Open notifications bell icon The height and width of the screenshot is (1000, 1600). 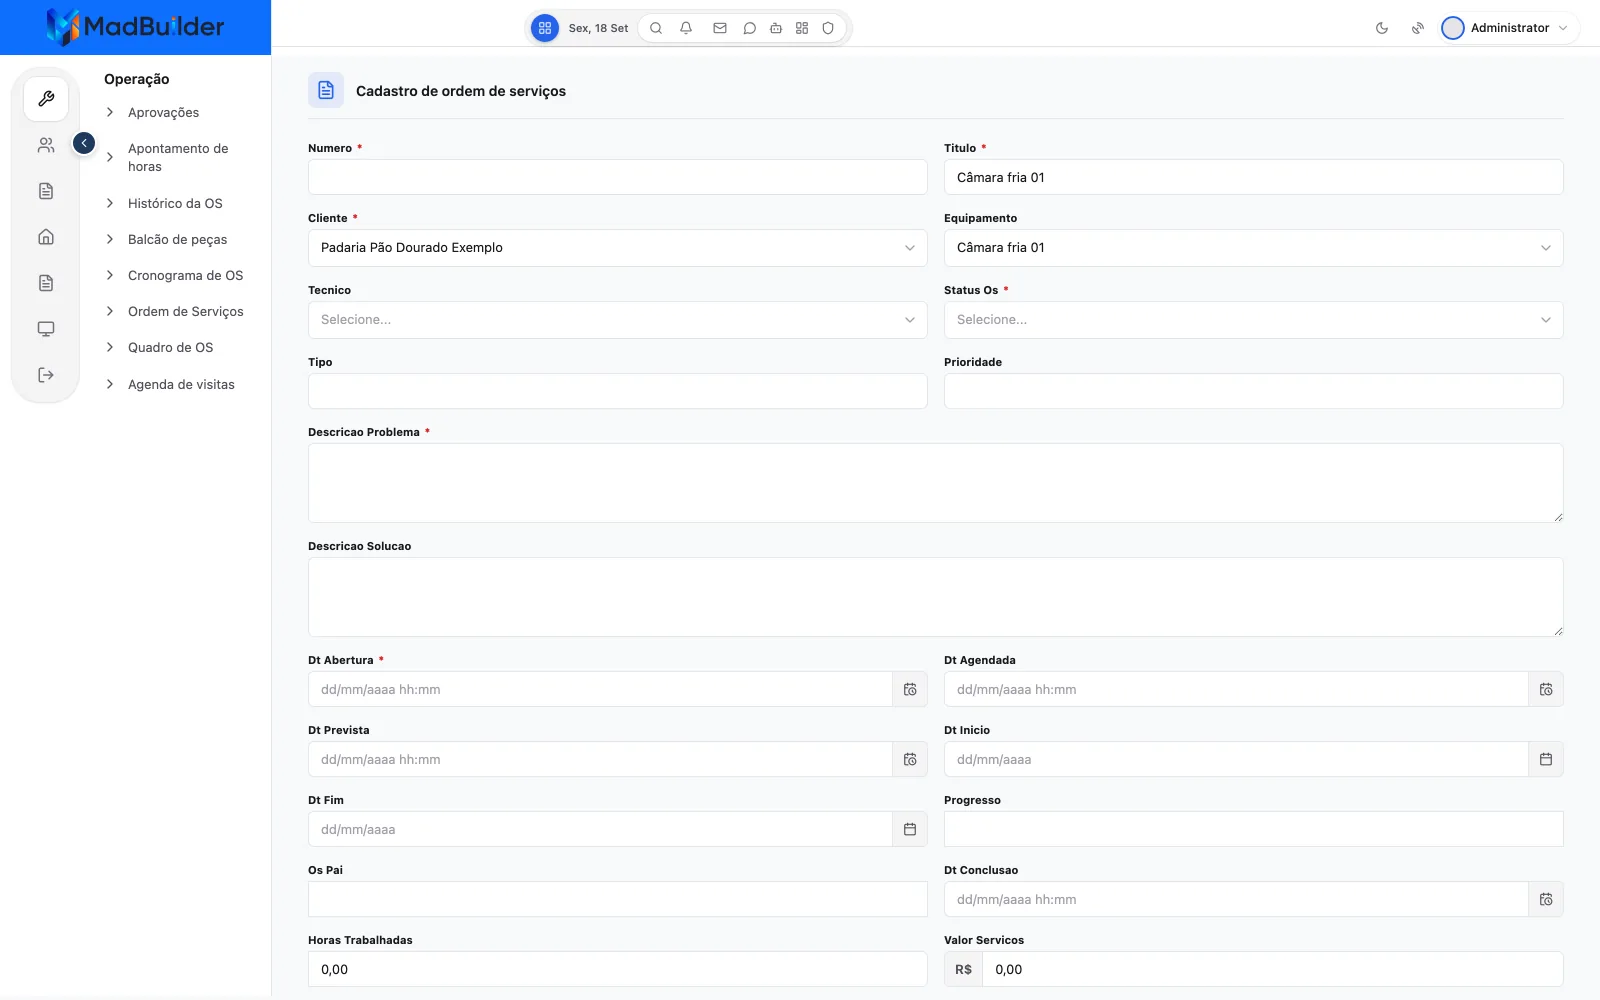coord(686,28)
